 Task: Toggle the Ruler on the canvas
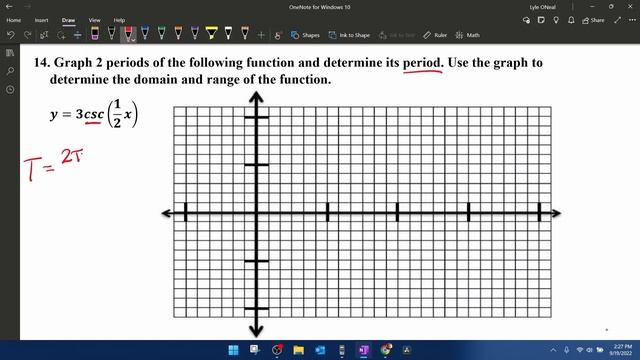coord(435,35)
